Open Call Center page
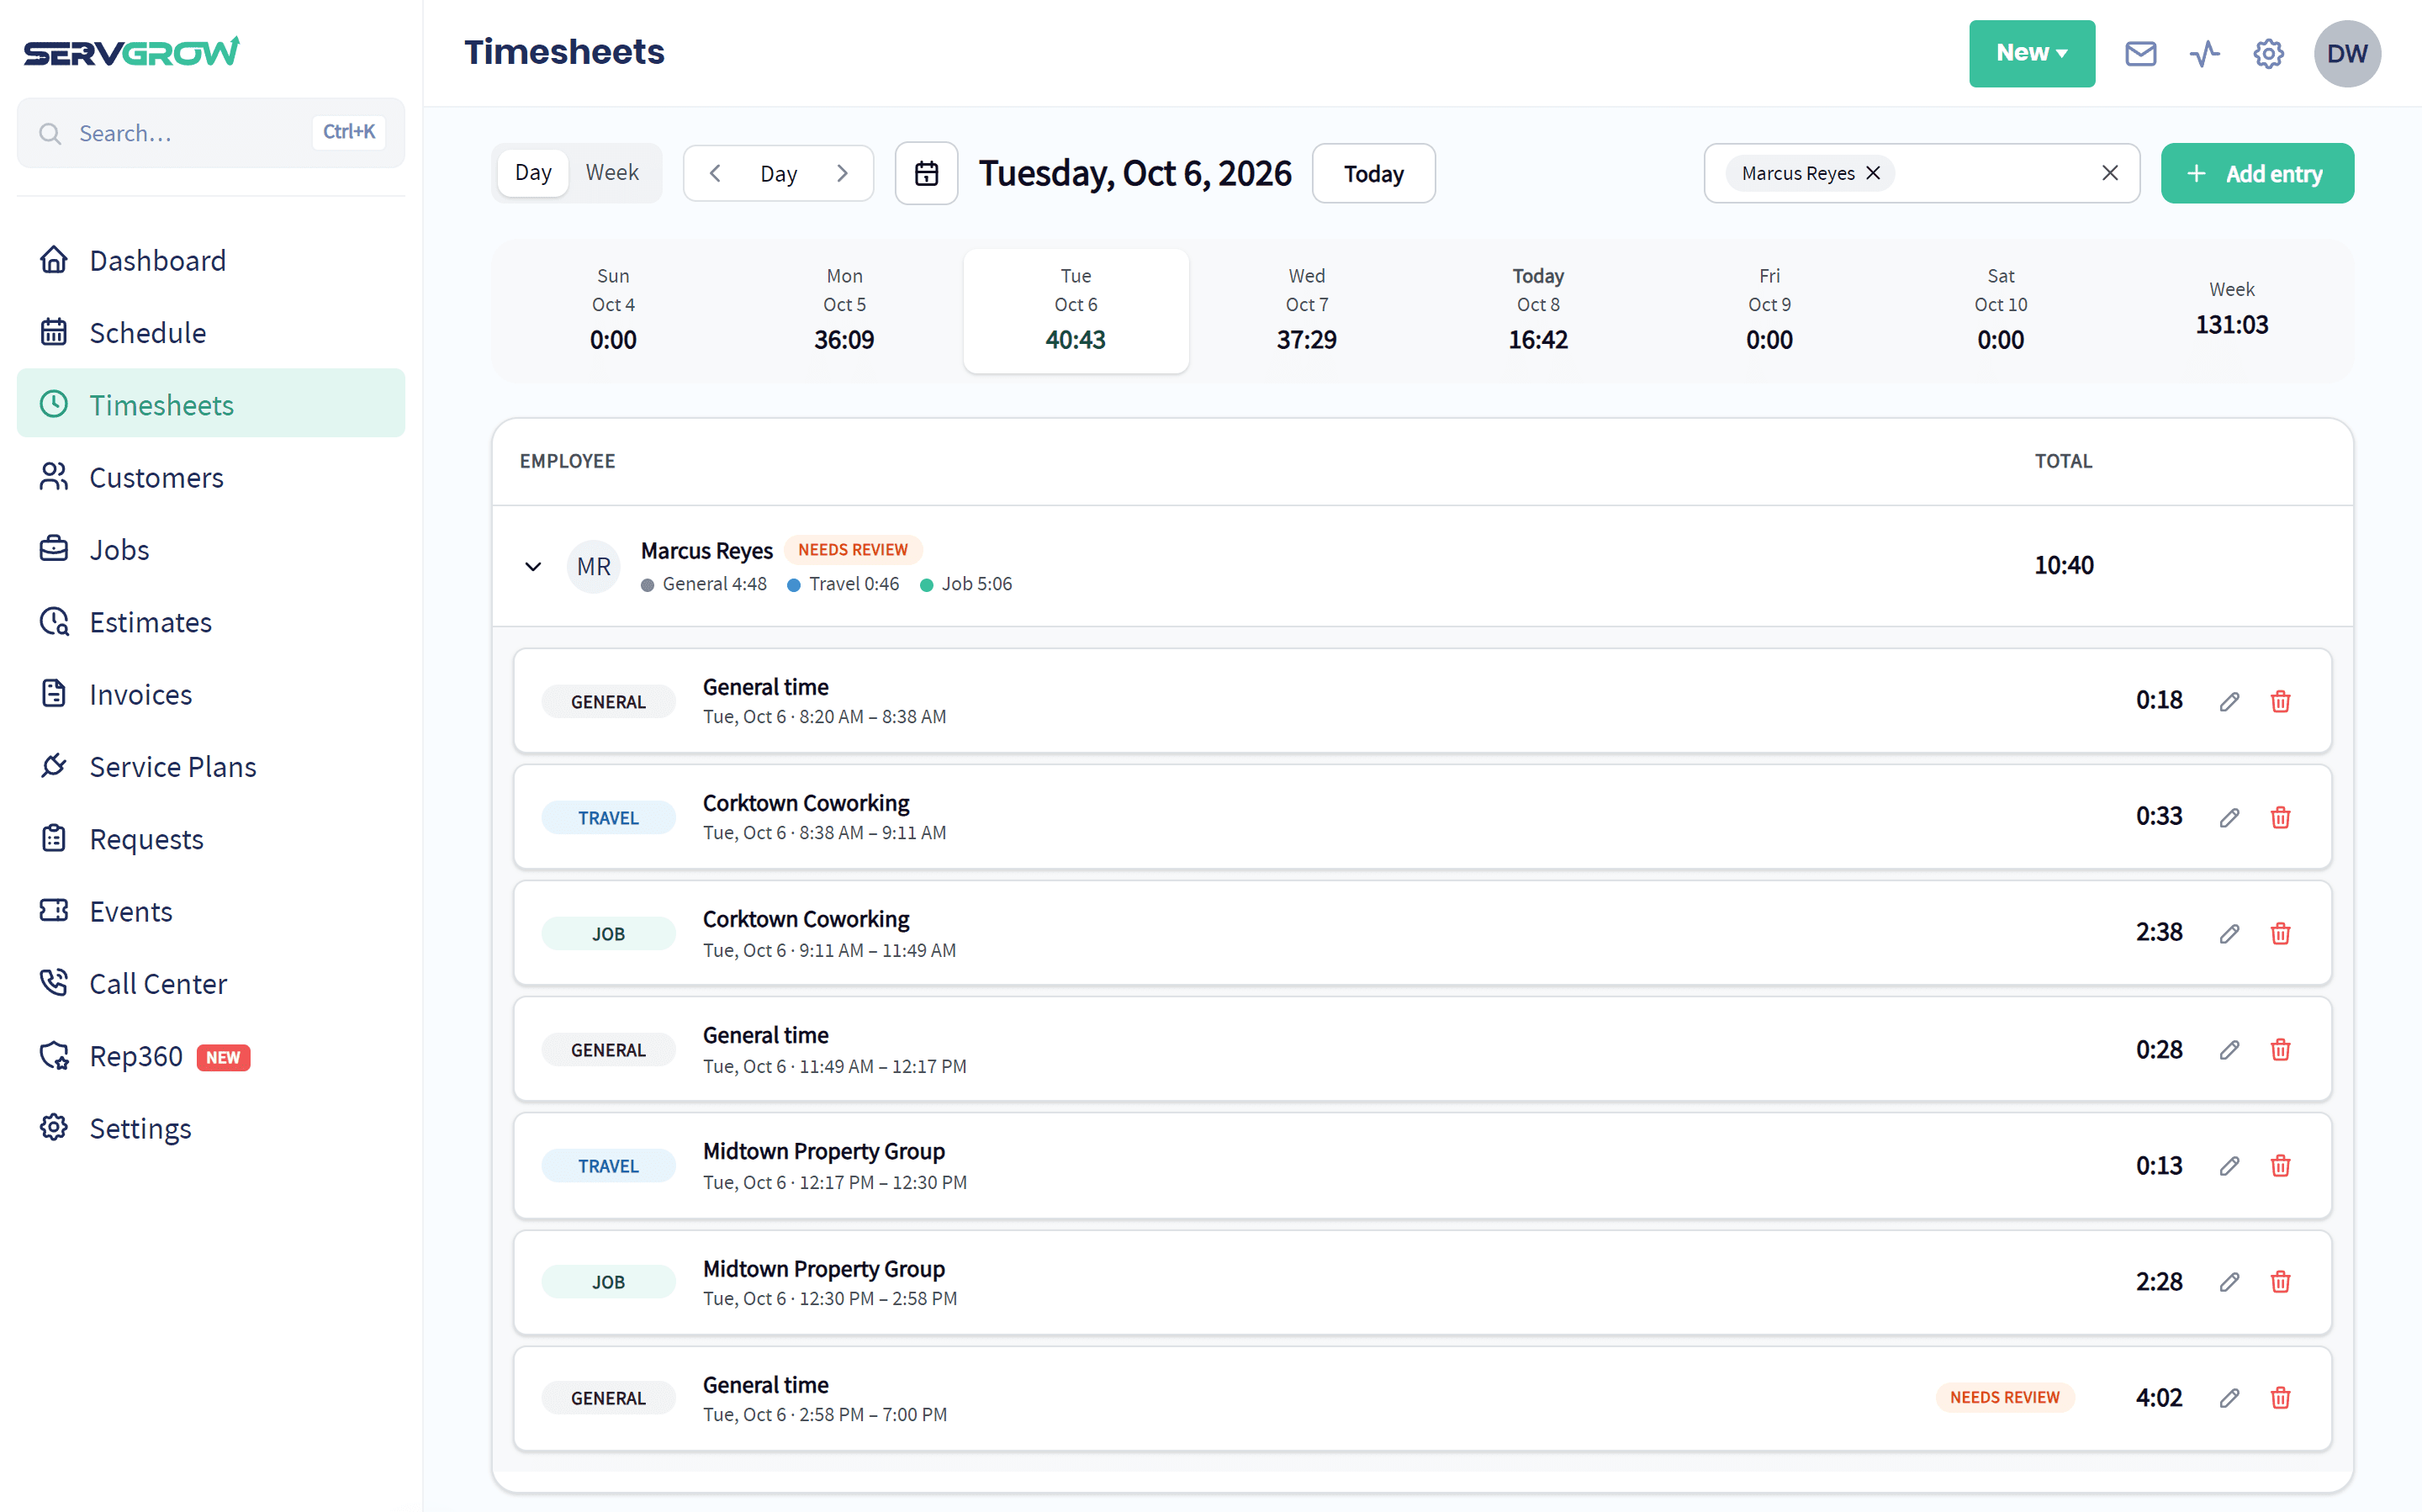 [211, 984]
